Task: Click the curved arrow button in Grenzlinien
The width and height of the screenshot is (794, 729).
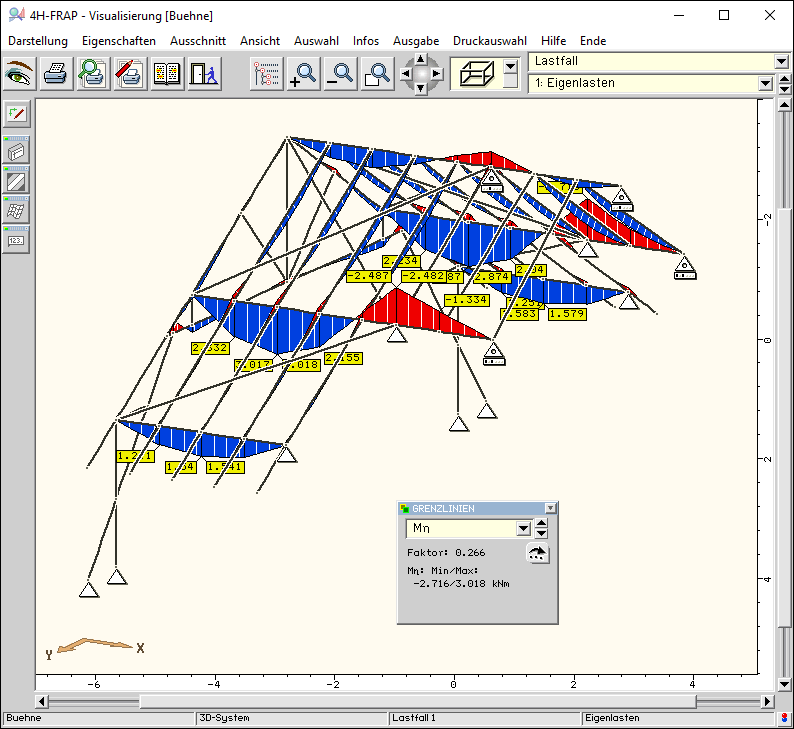Action: 538,555
